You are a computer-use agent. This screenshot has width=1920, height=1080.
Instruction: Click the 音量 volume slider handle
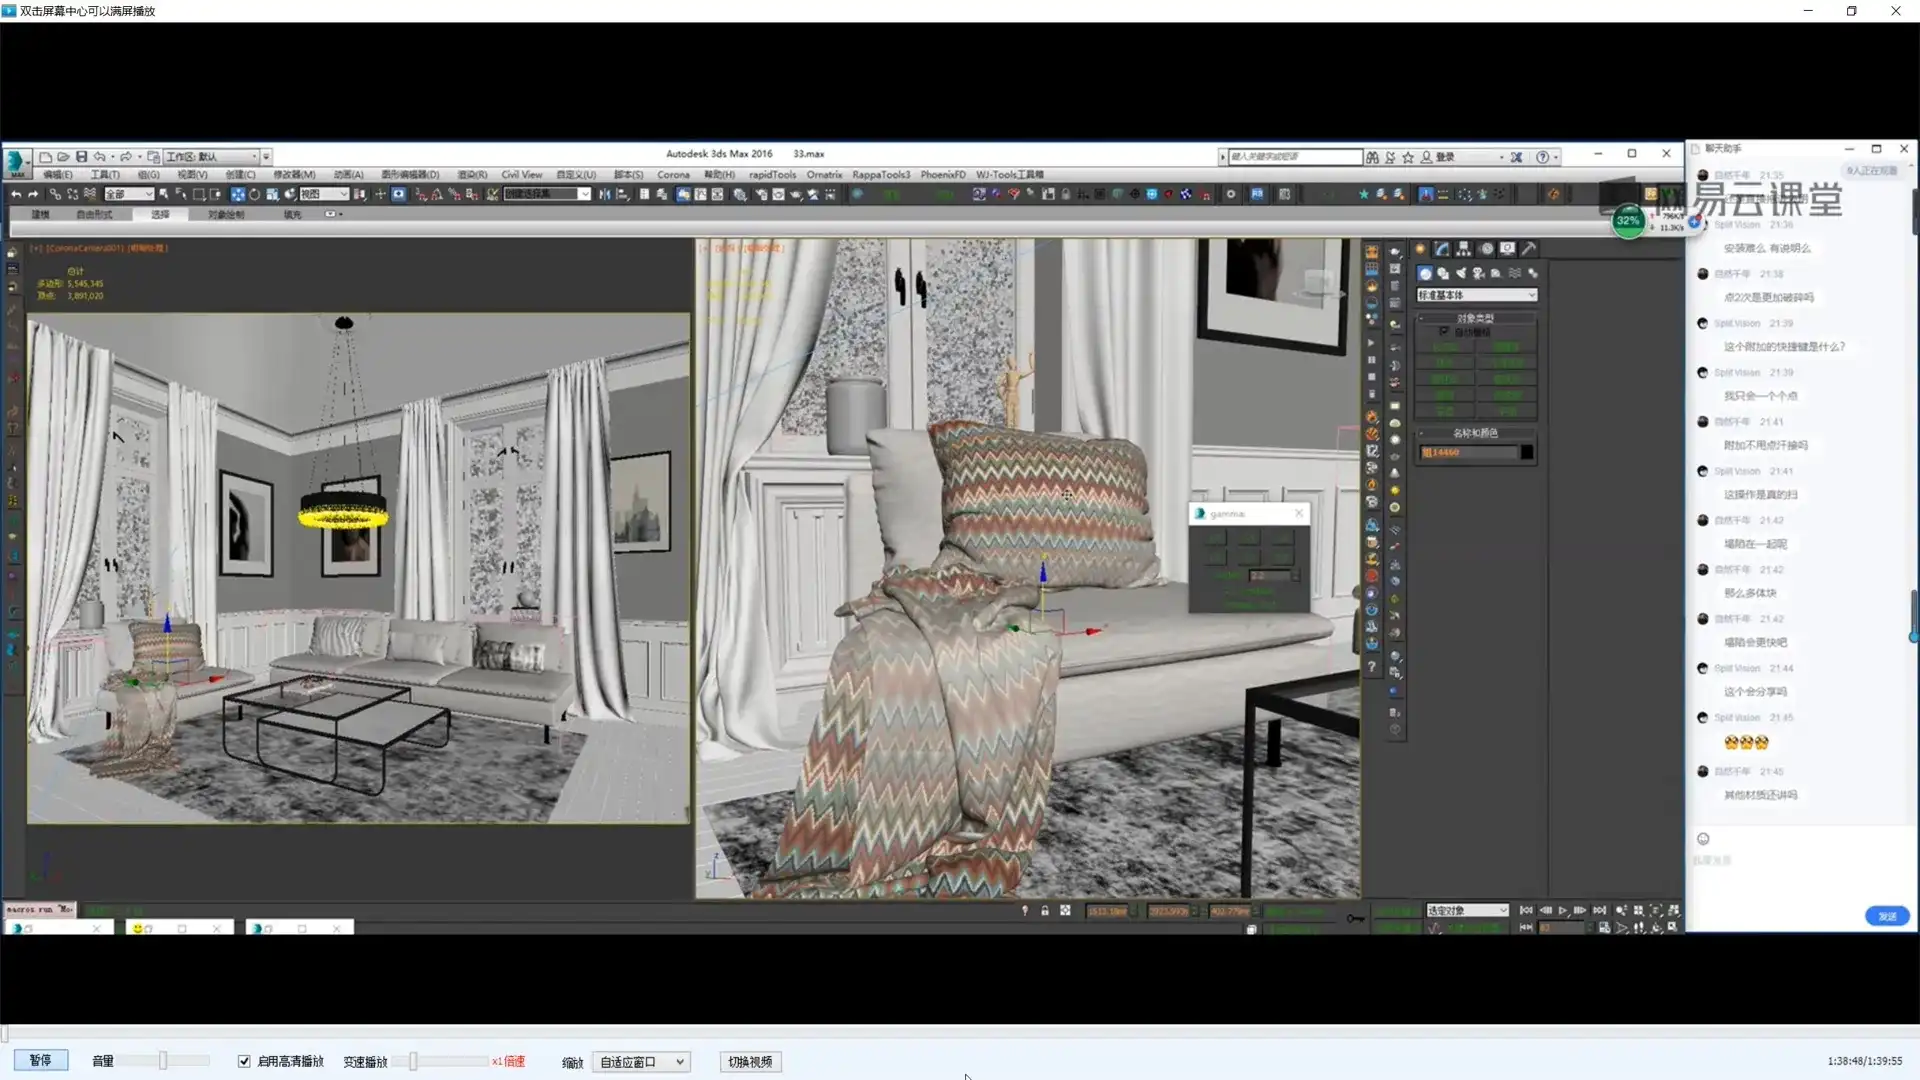(x=163, y=1060)
